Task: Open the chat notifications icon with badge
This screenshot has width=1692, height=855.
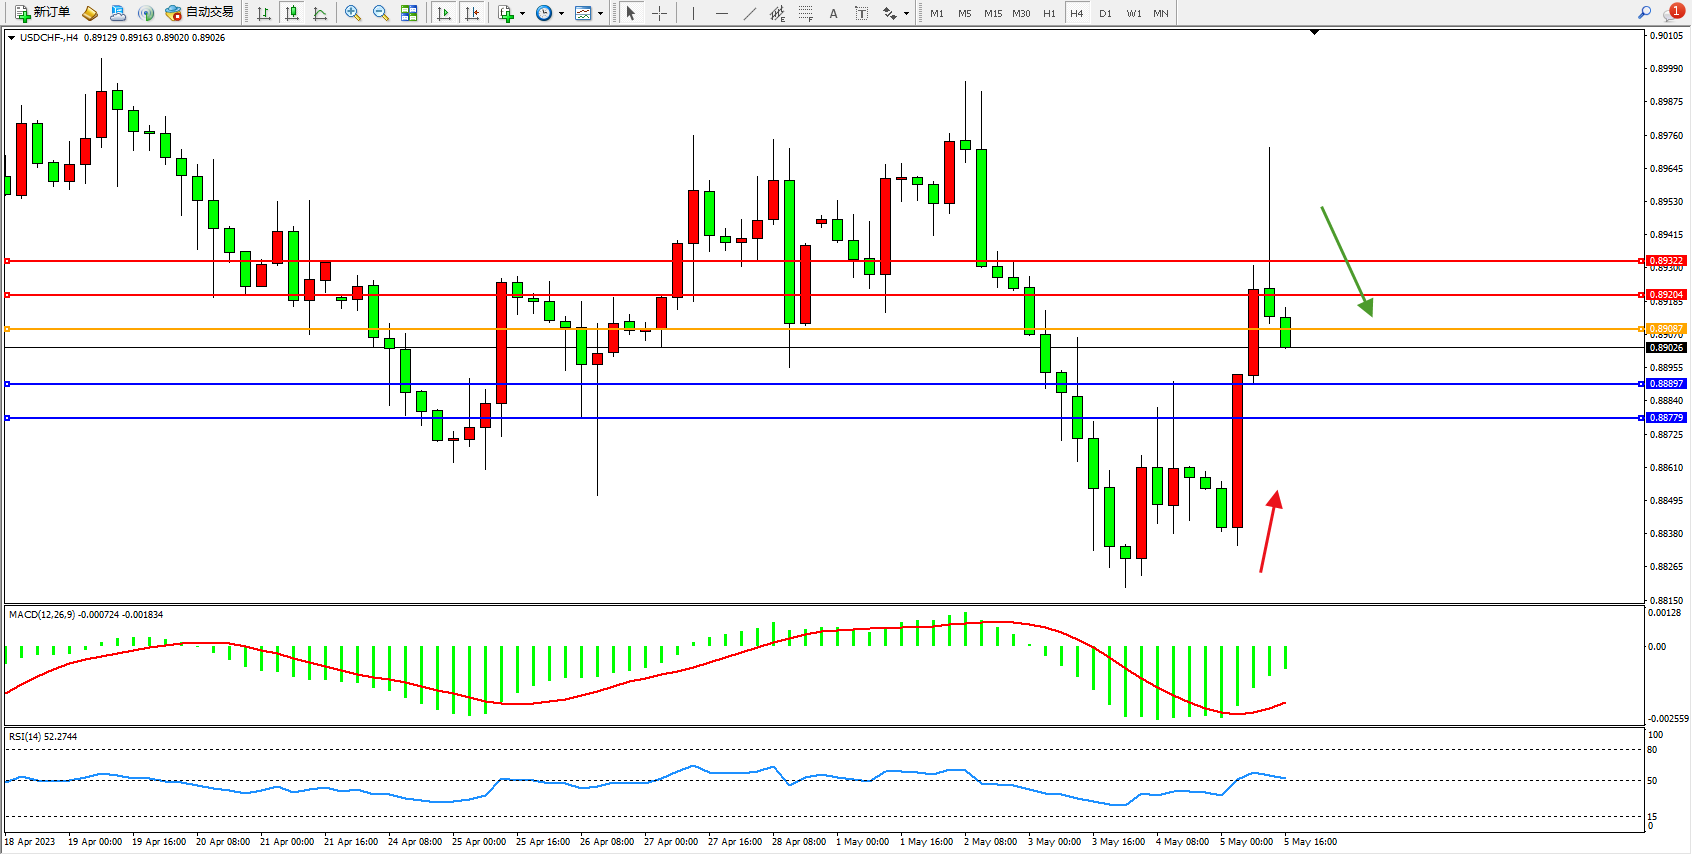Action: click(x=1673, y=13)
